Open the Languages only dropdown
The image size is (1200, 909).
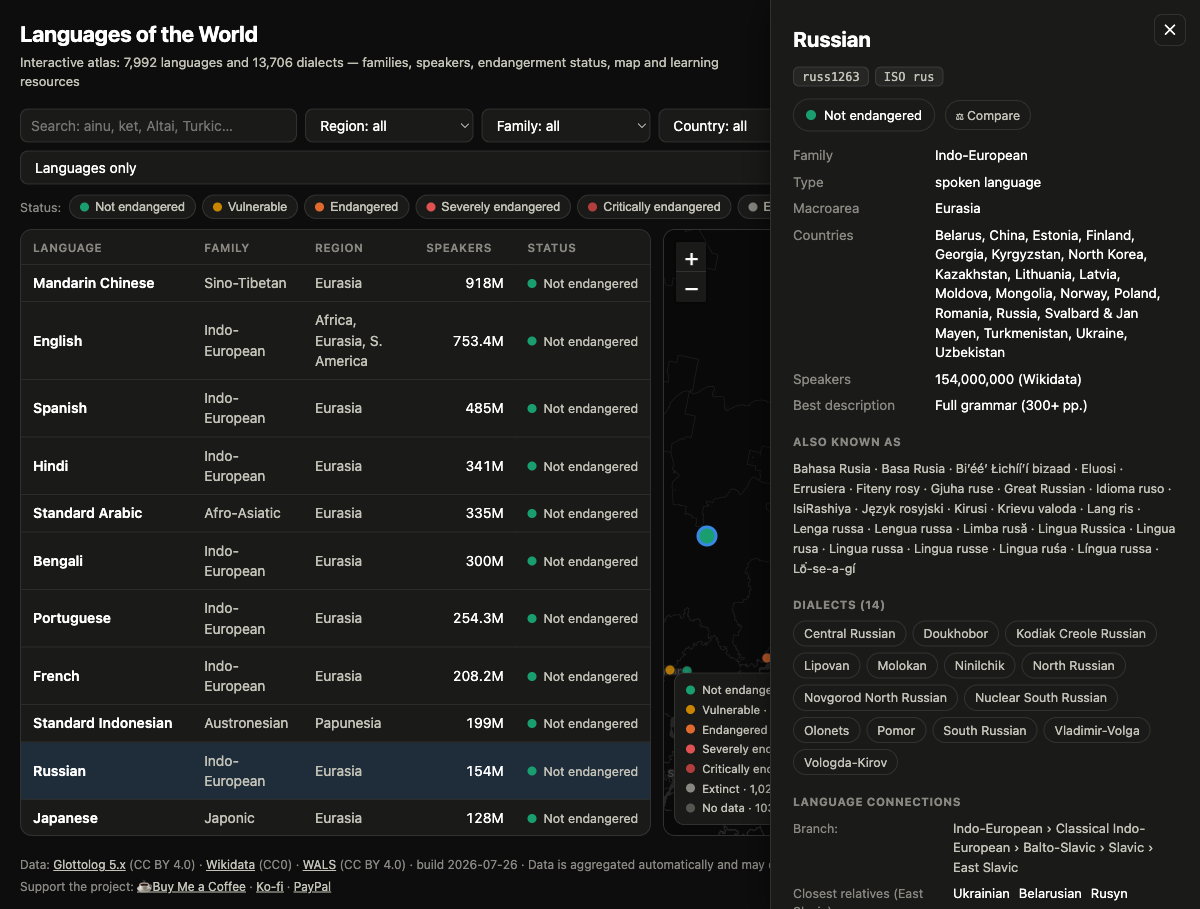(395, 168)
